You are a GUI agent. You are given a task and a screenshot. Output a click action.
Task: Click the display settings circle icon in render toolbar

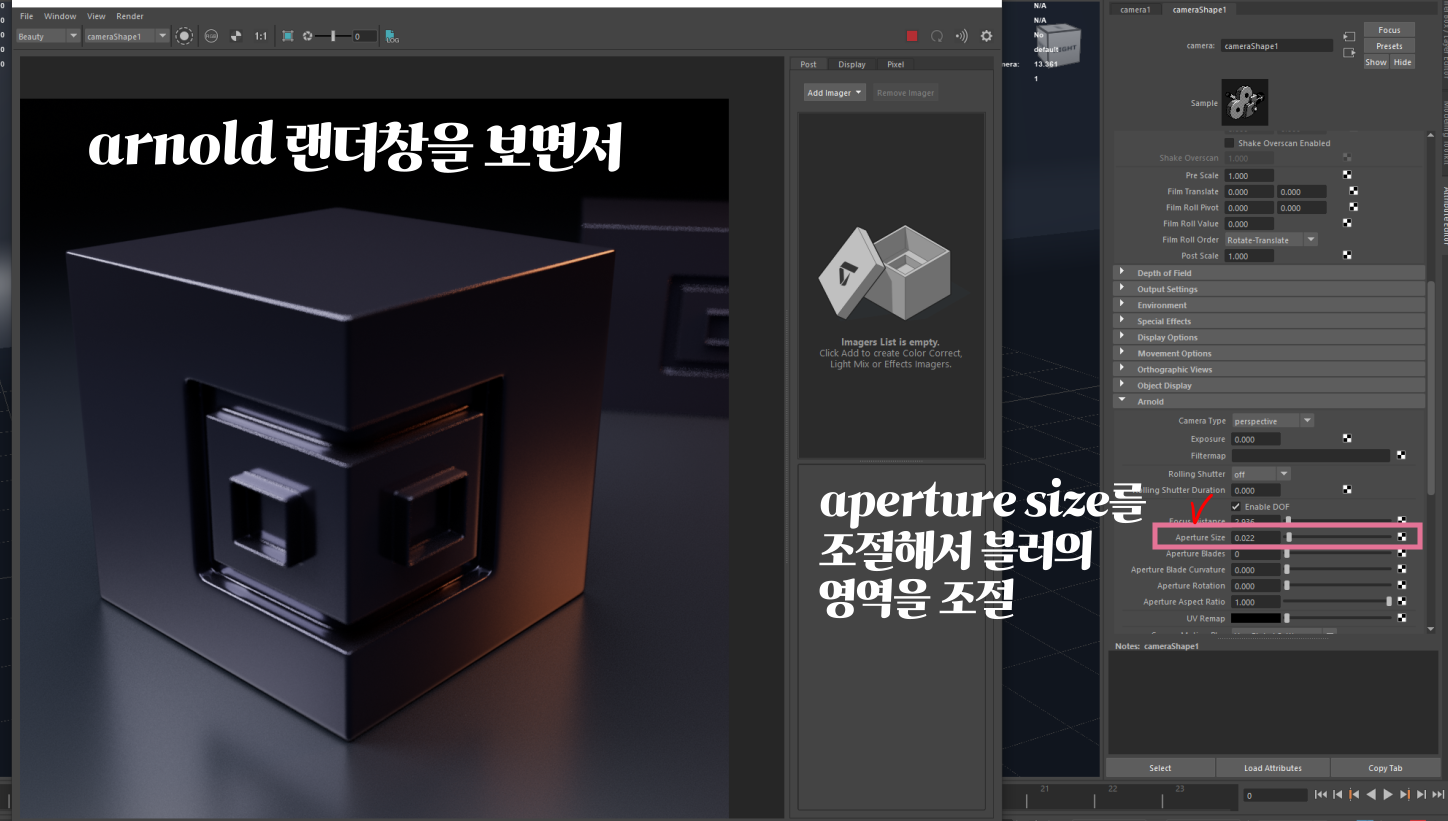click(184, 36)
